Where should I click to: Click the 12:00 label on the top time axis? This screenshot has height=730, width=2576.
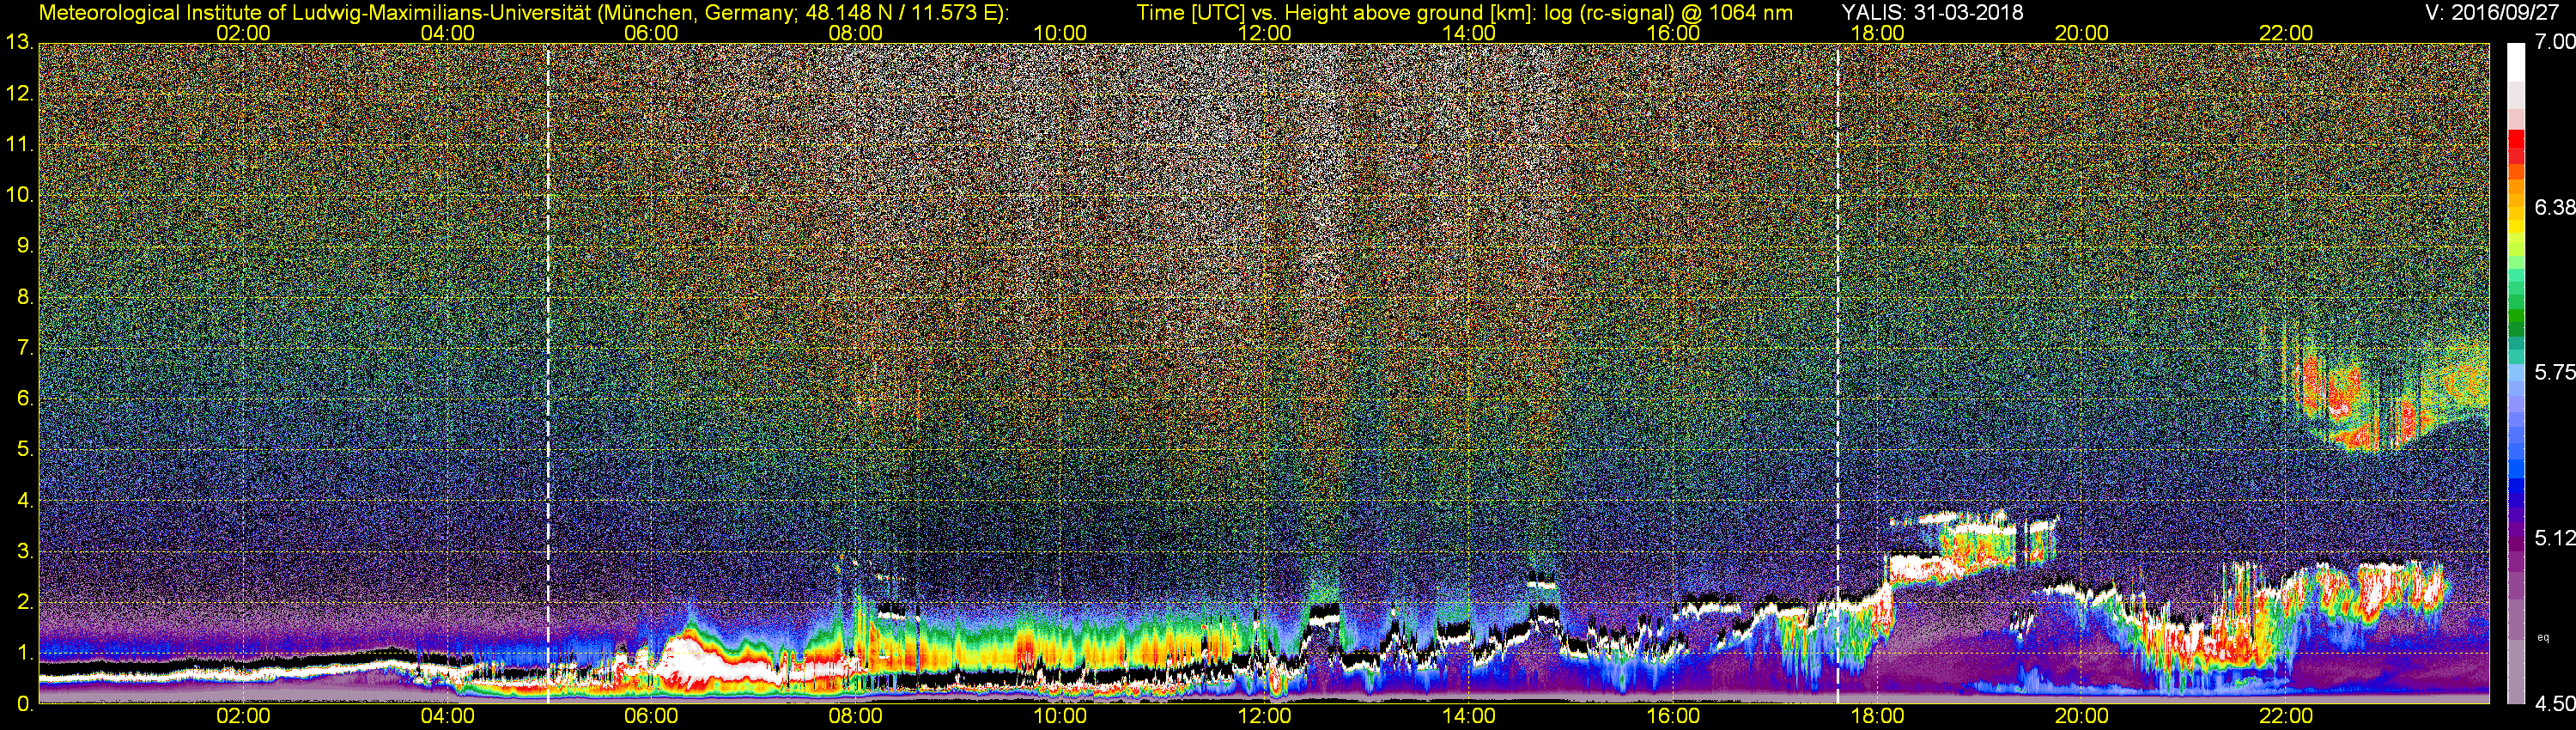pos(1264,33)
